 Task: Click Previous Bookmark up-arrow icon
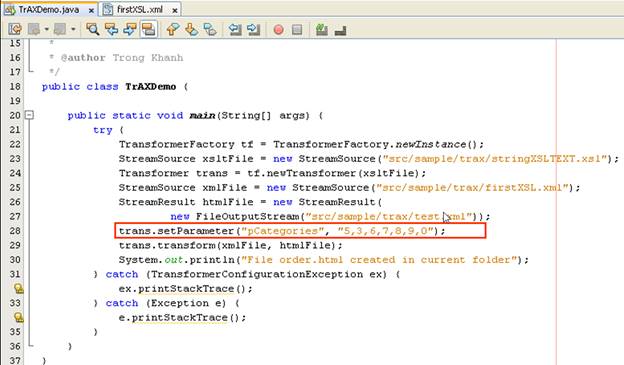(173, 29)
